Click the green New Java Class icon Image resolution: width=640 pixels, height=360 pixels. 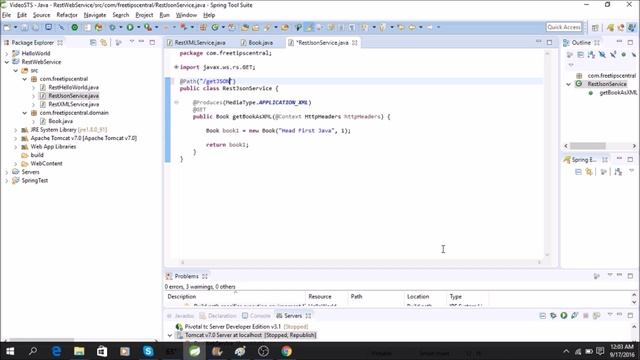pyautogui.click(x=215, y=27)
